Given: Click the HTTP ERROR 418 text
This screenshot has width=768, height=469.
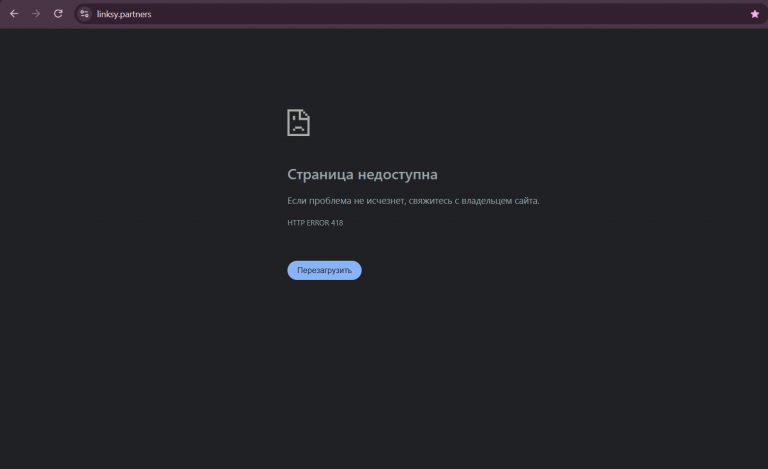Looking at the screenshot, I should (x=315, y=223).
